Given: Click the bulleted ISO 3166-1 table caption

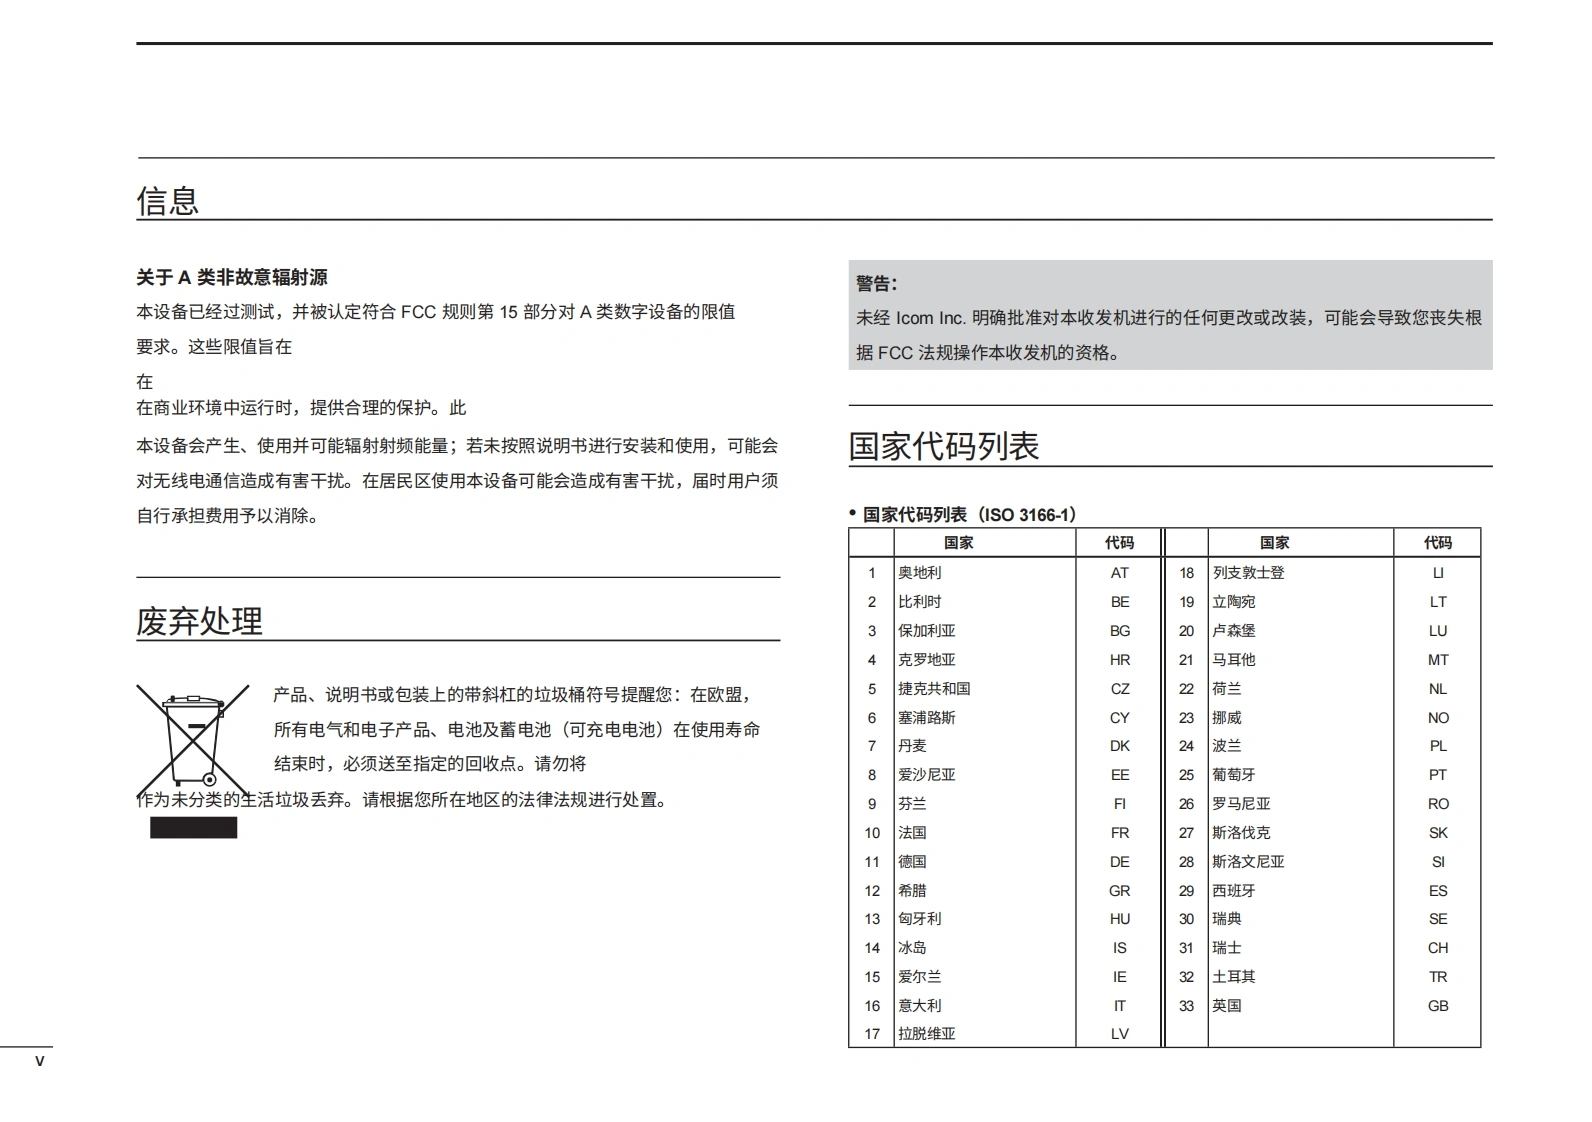Looking at the screenshot, I should pyautogui.click(x=965, y=514).
